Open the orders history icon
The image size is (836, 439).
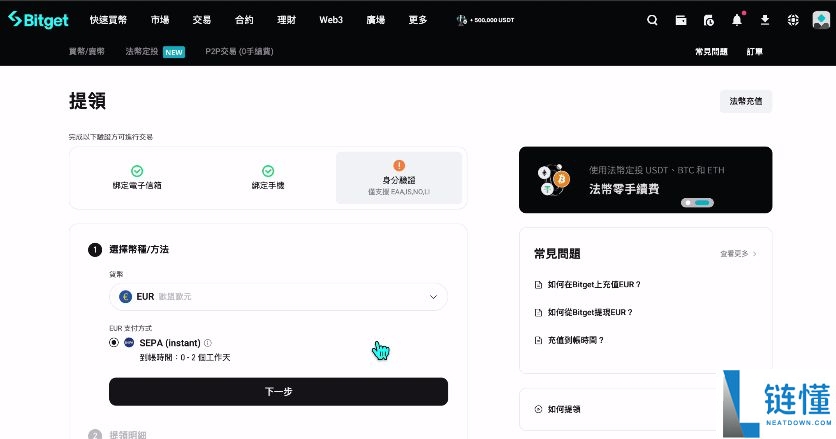(x=709, y=20)
